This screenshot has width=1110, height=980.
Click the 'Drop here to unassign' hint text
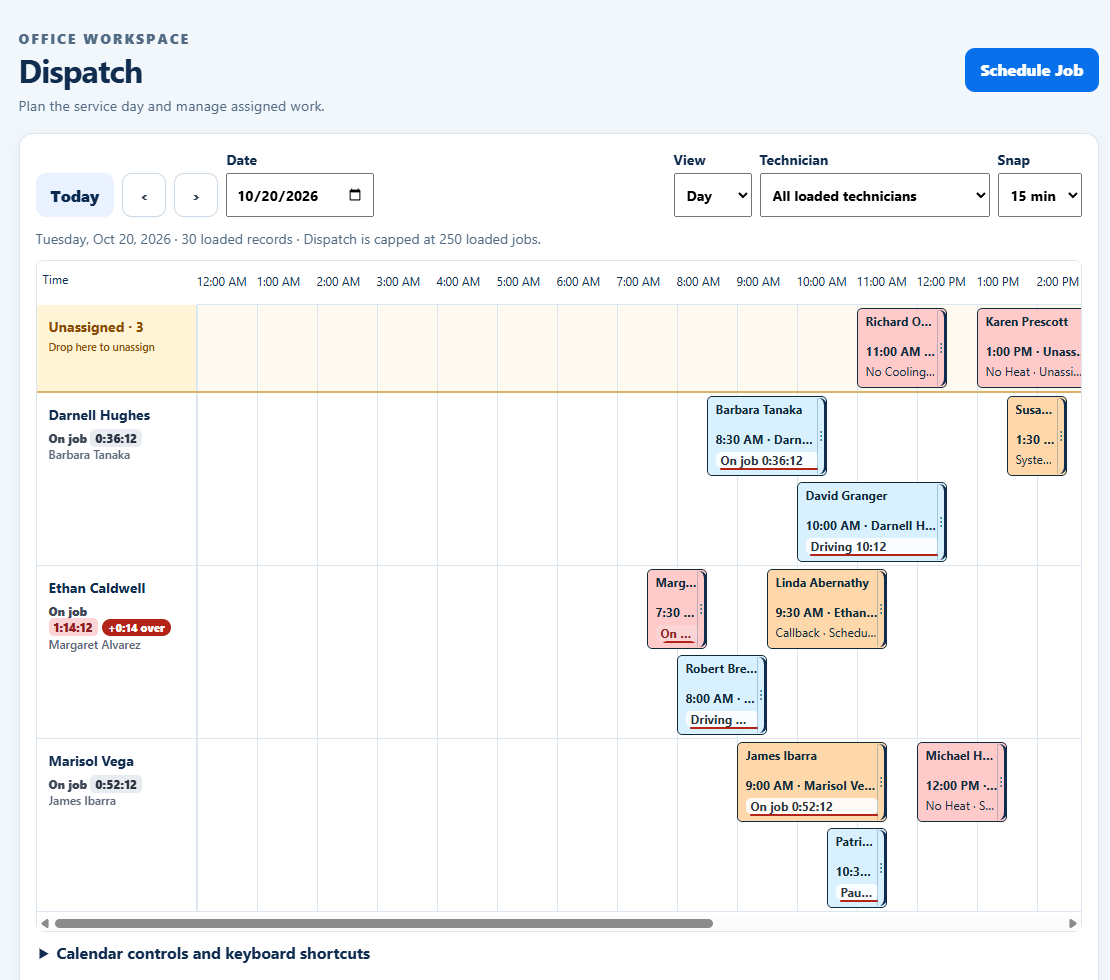(x=101, y=347)
